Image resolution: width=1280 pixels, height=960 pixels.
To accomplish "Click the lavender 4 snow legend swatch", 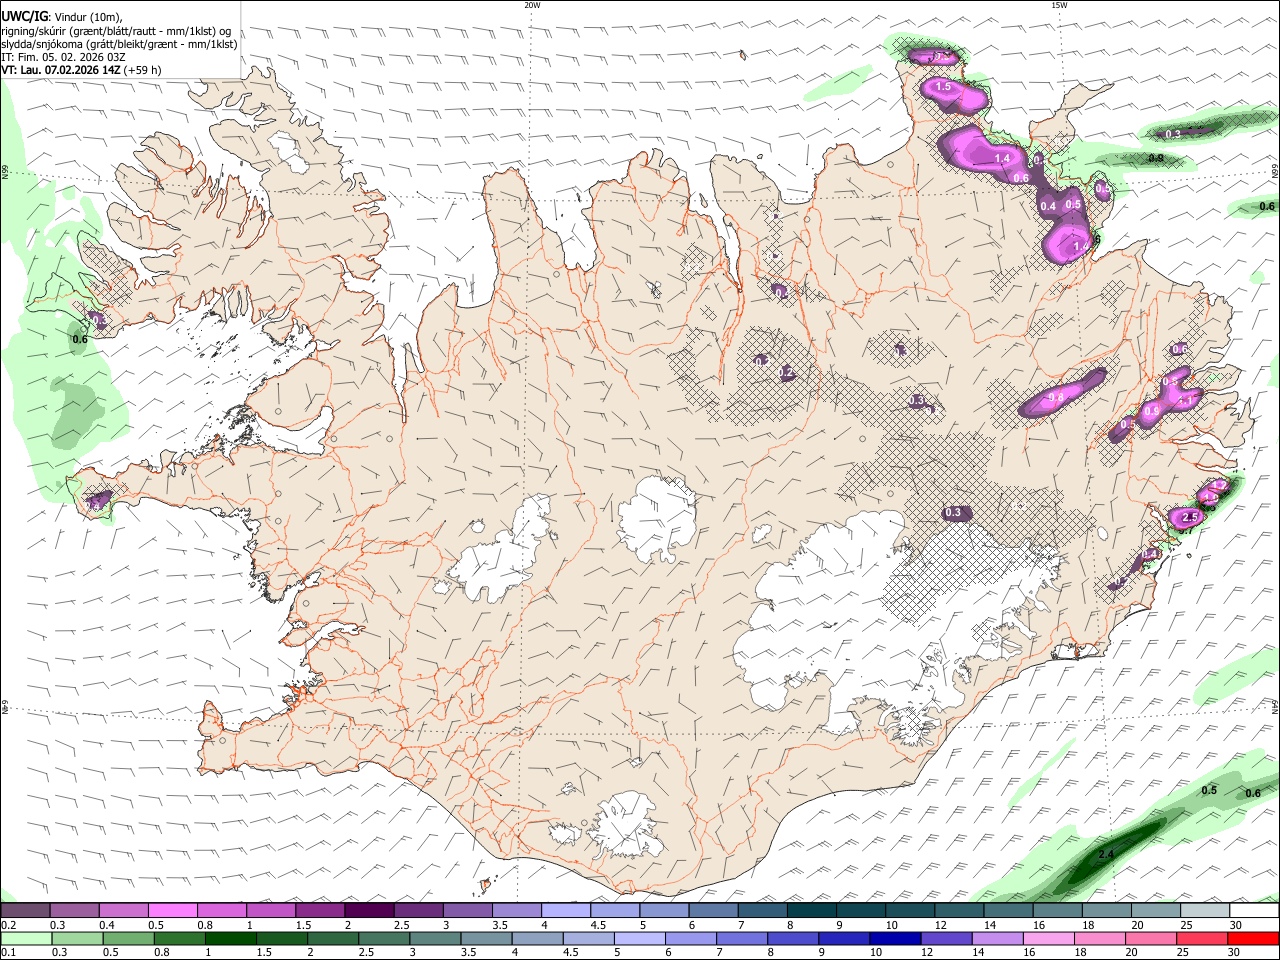I will coord(567,910).
